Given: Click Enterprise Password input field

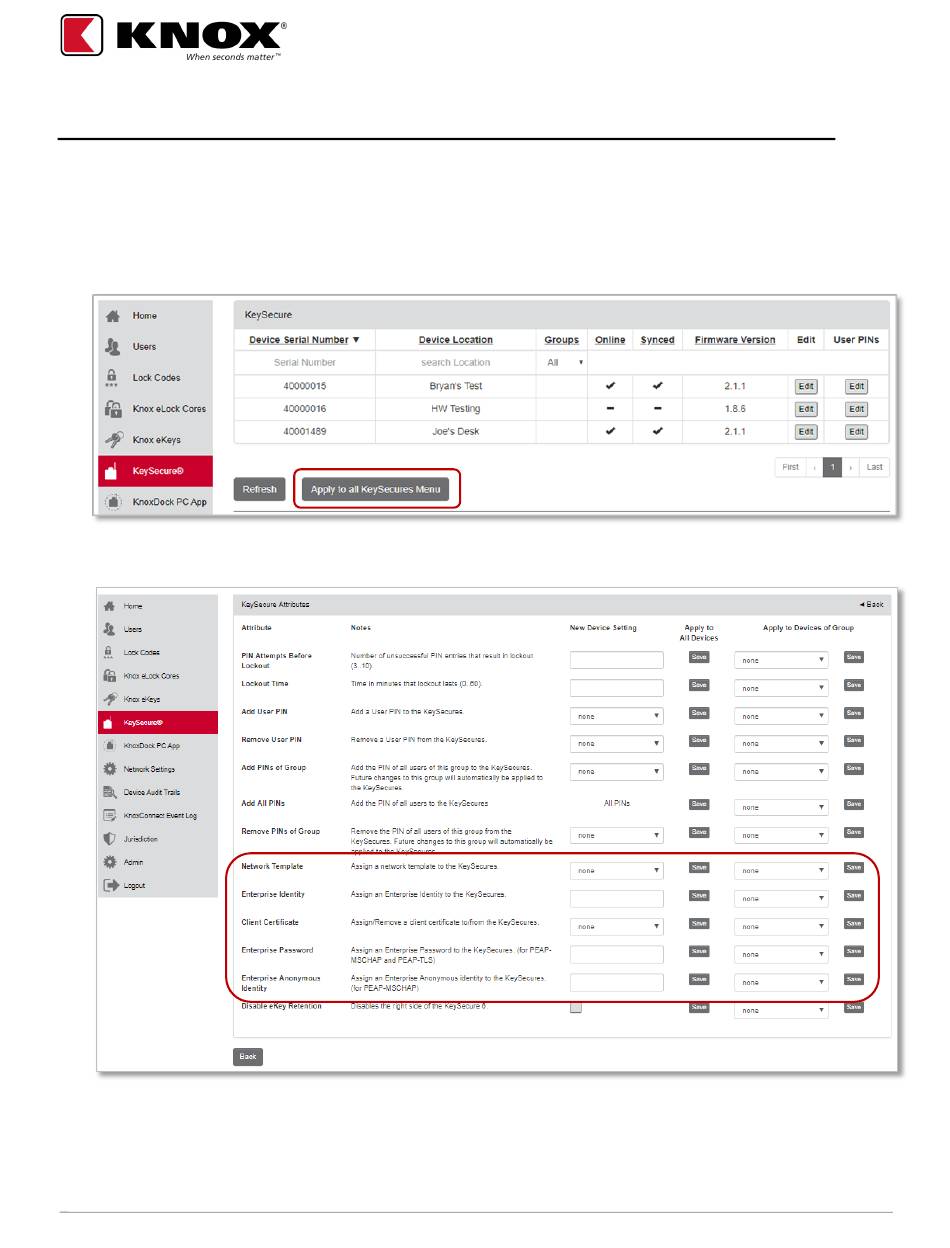Looking at the screenshot, I should (617, 955).
